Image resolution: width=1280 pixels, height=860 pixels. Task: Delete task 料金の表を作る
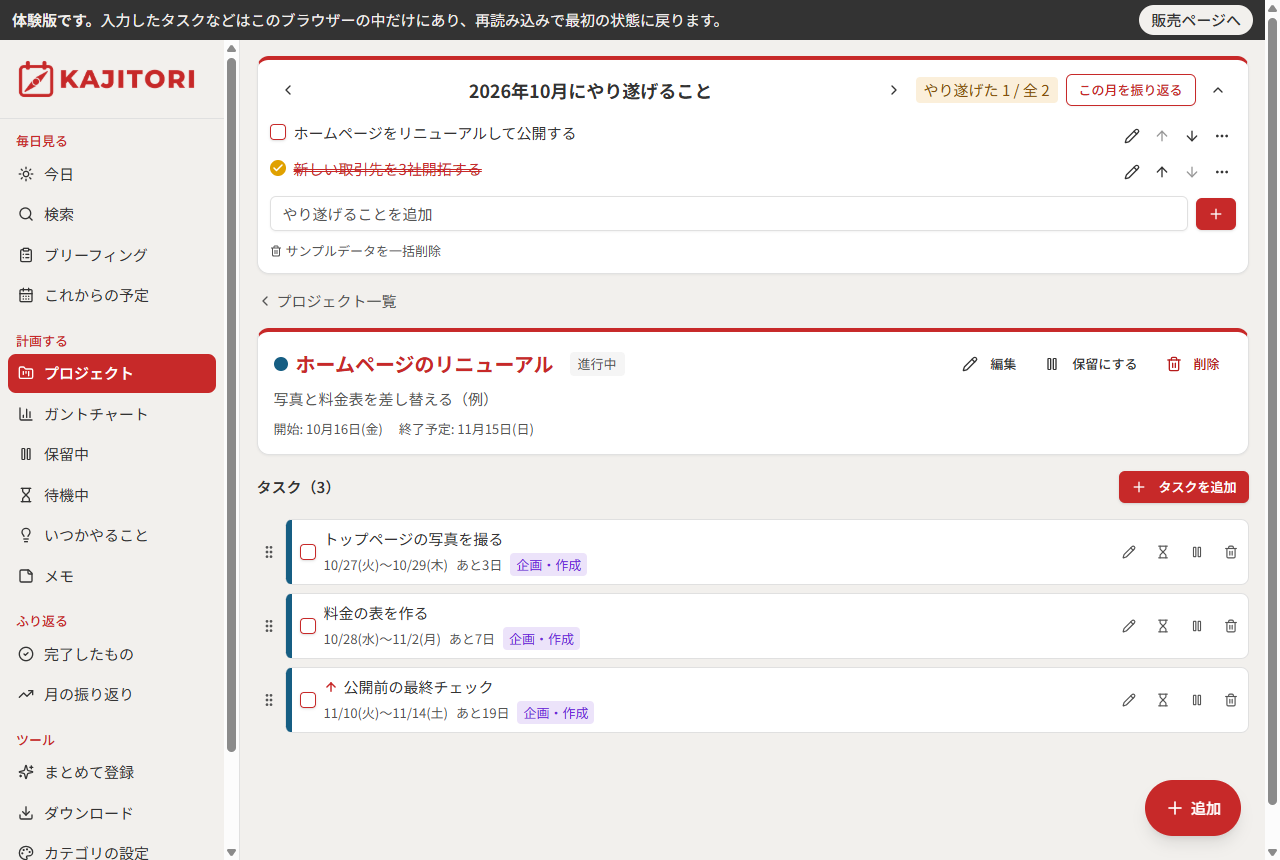pos(1231,626)
